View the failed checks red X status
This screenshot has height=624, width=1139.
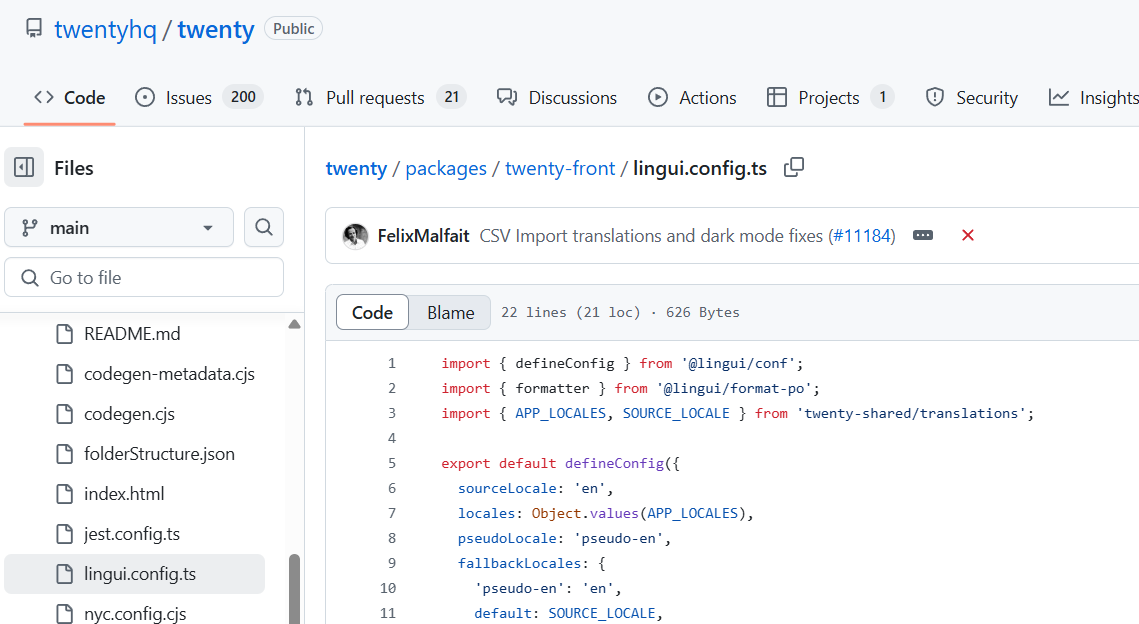coord(968,235)
